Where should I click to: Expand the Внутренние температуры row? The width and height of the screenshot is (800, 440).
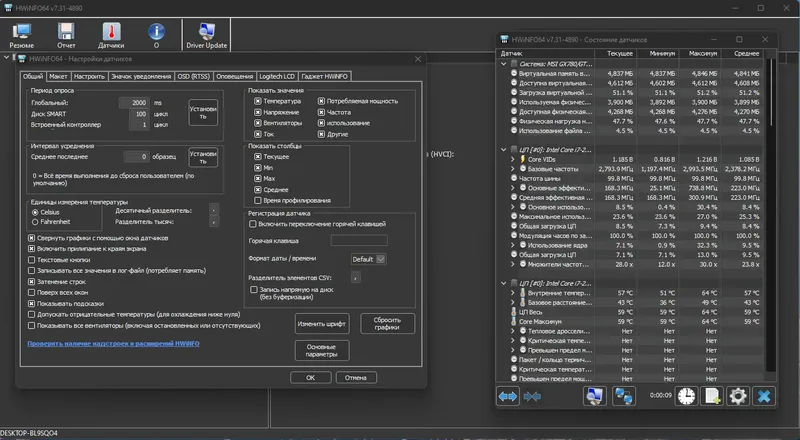[513, 293]
